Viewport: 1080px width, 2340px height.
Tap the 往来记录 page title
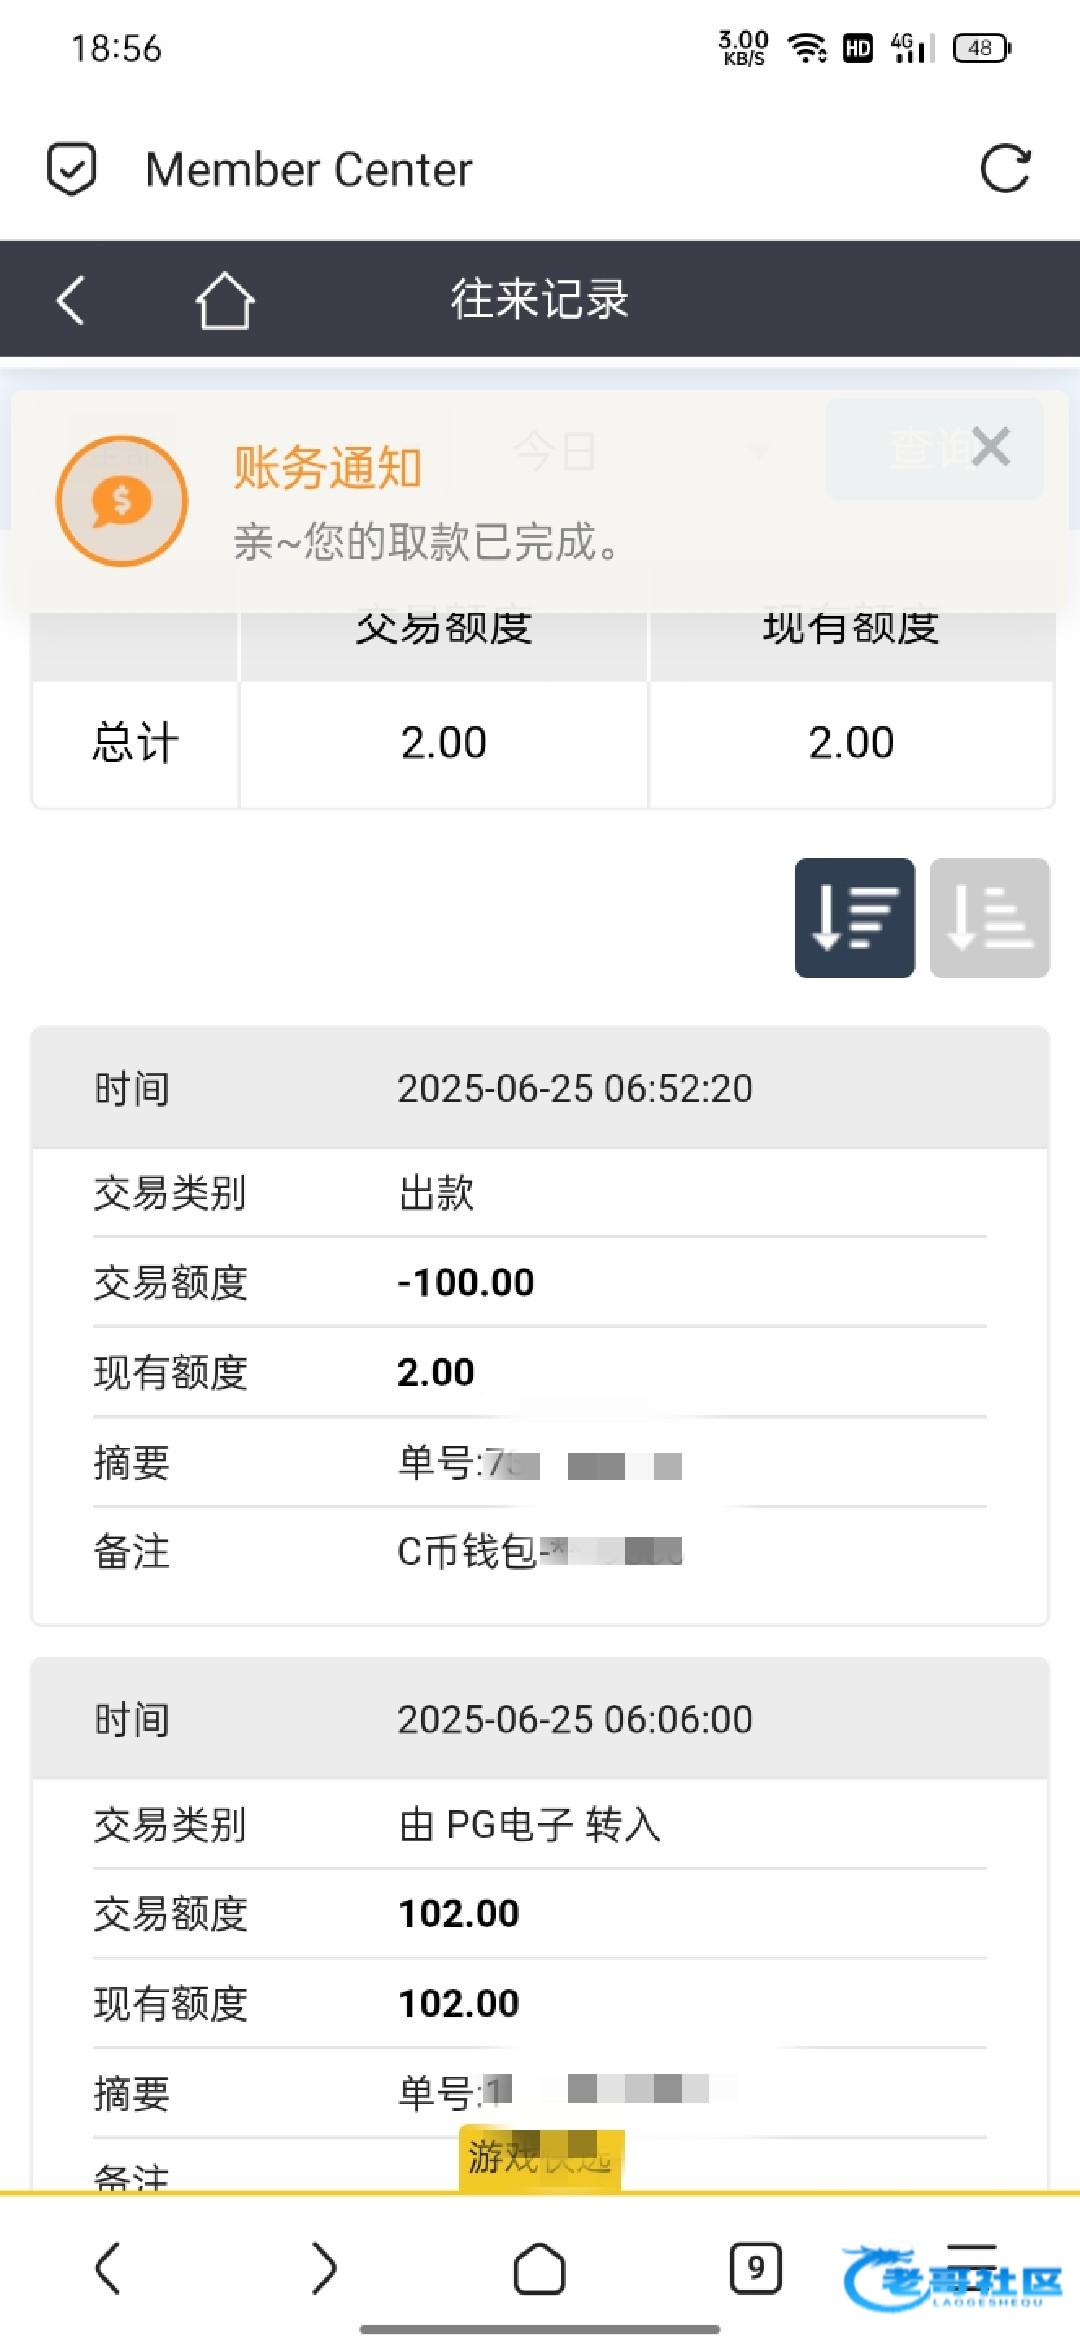(x=540, y=299)
